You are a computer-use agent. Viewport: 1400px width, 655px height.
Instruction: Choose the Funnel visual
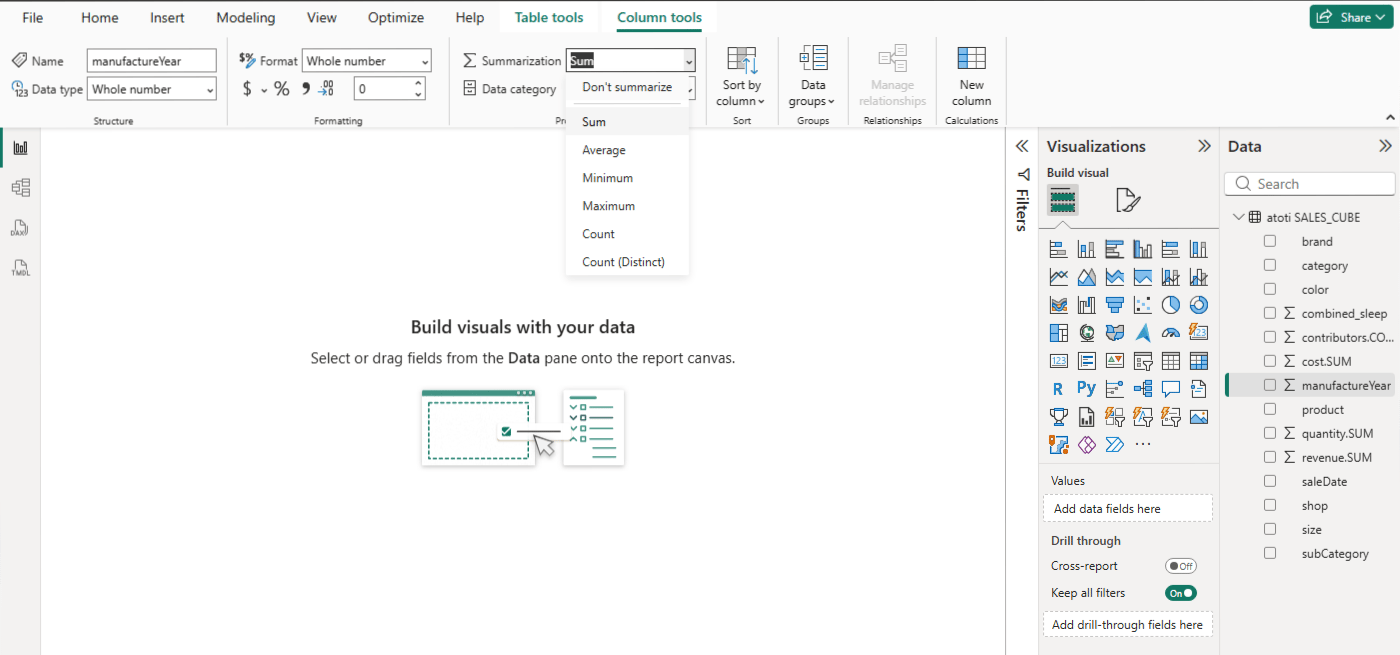point(1115,305)
